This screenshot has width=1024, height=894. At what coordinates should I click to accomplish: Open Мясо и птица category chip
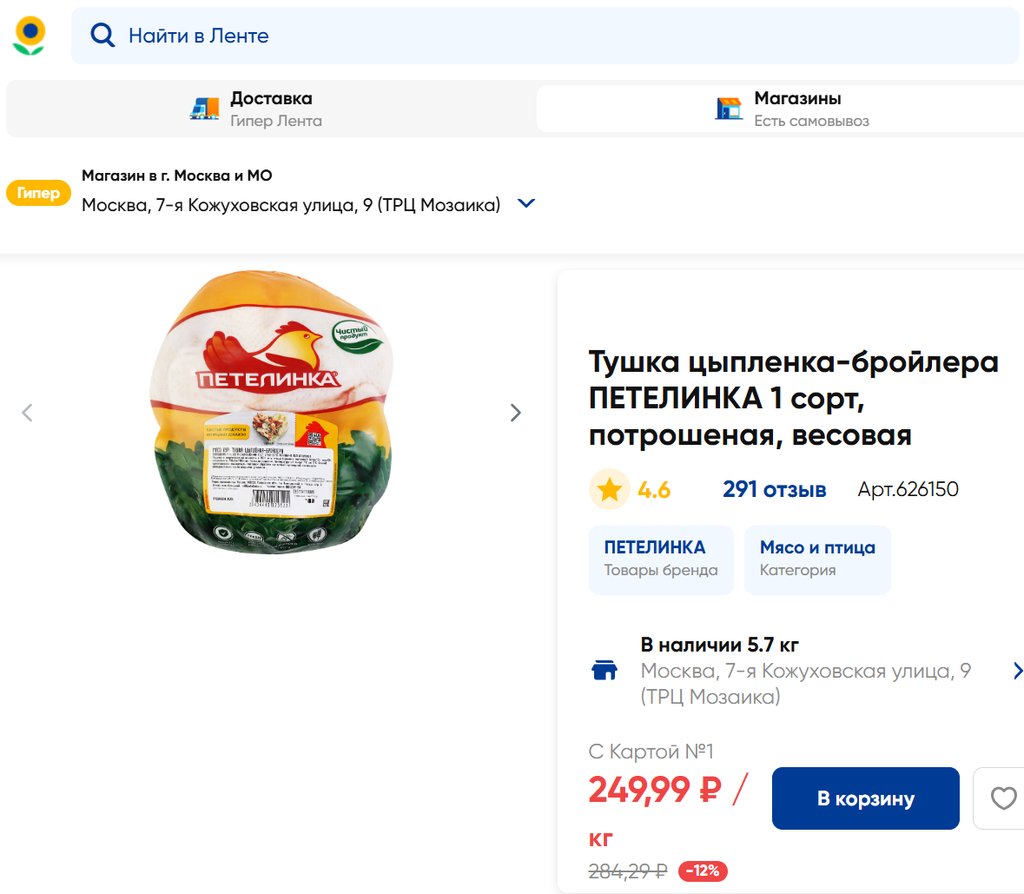[817, 559]
